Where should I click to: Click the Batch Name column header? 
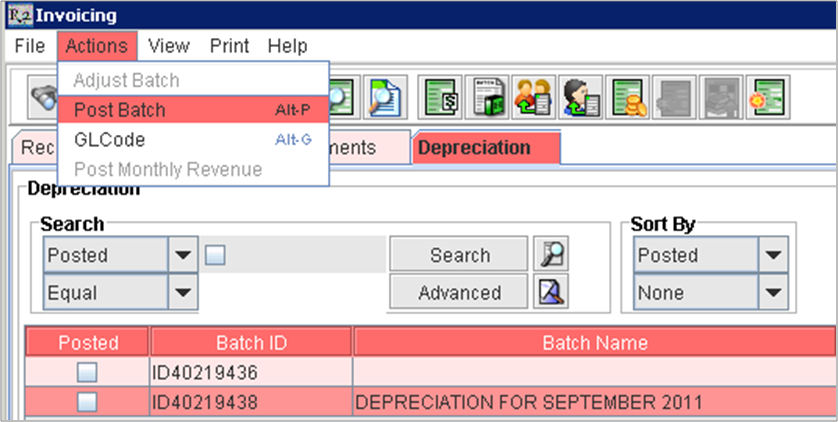click(594, 343)
